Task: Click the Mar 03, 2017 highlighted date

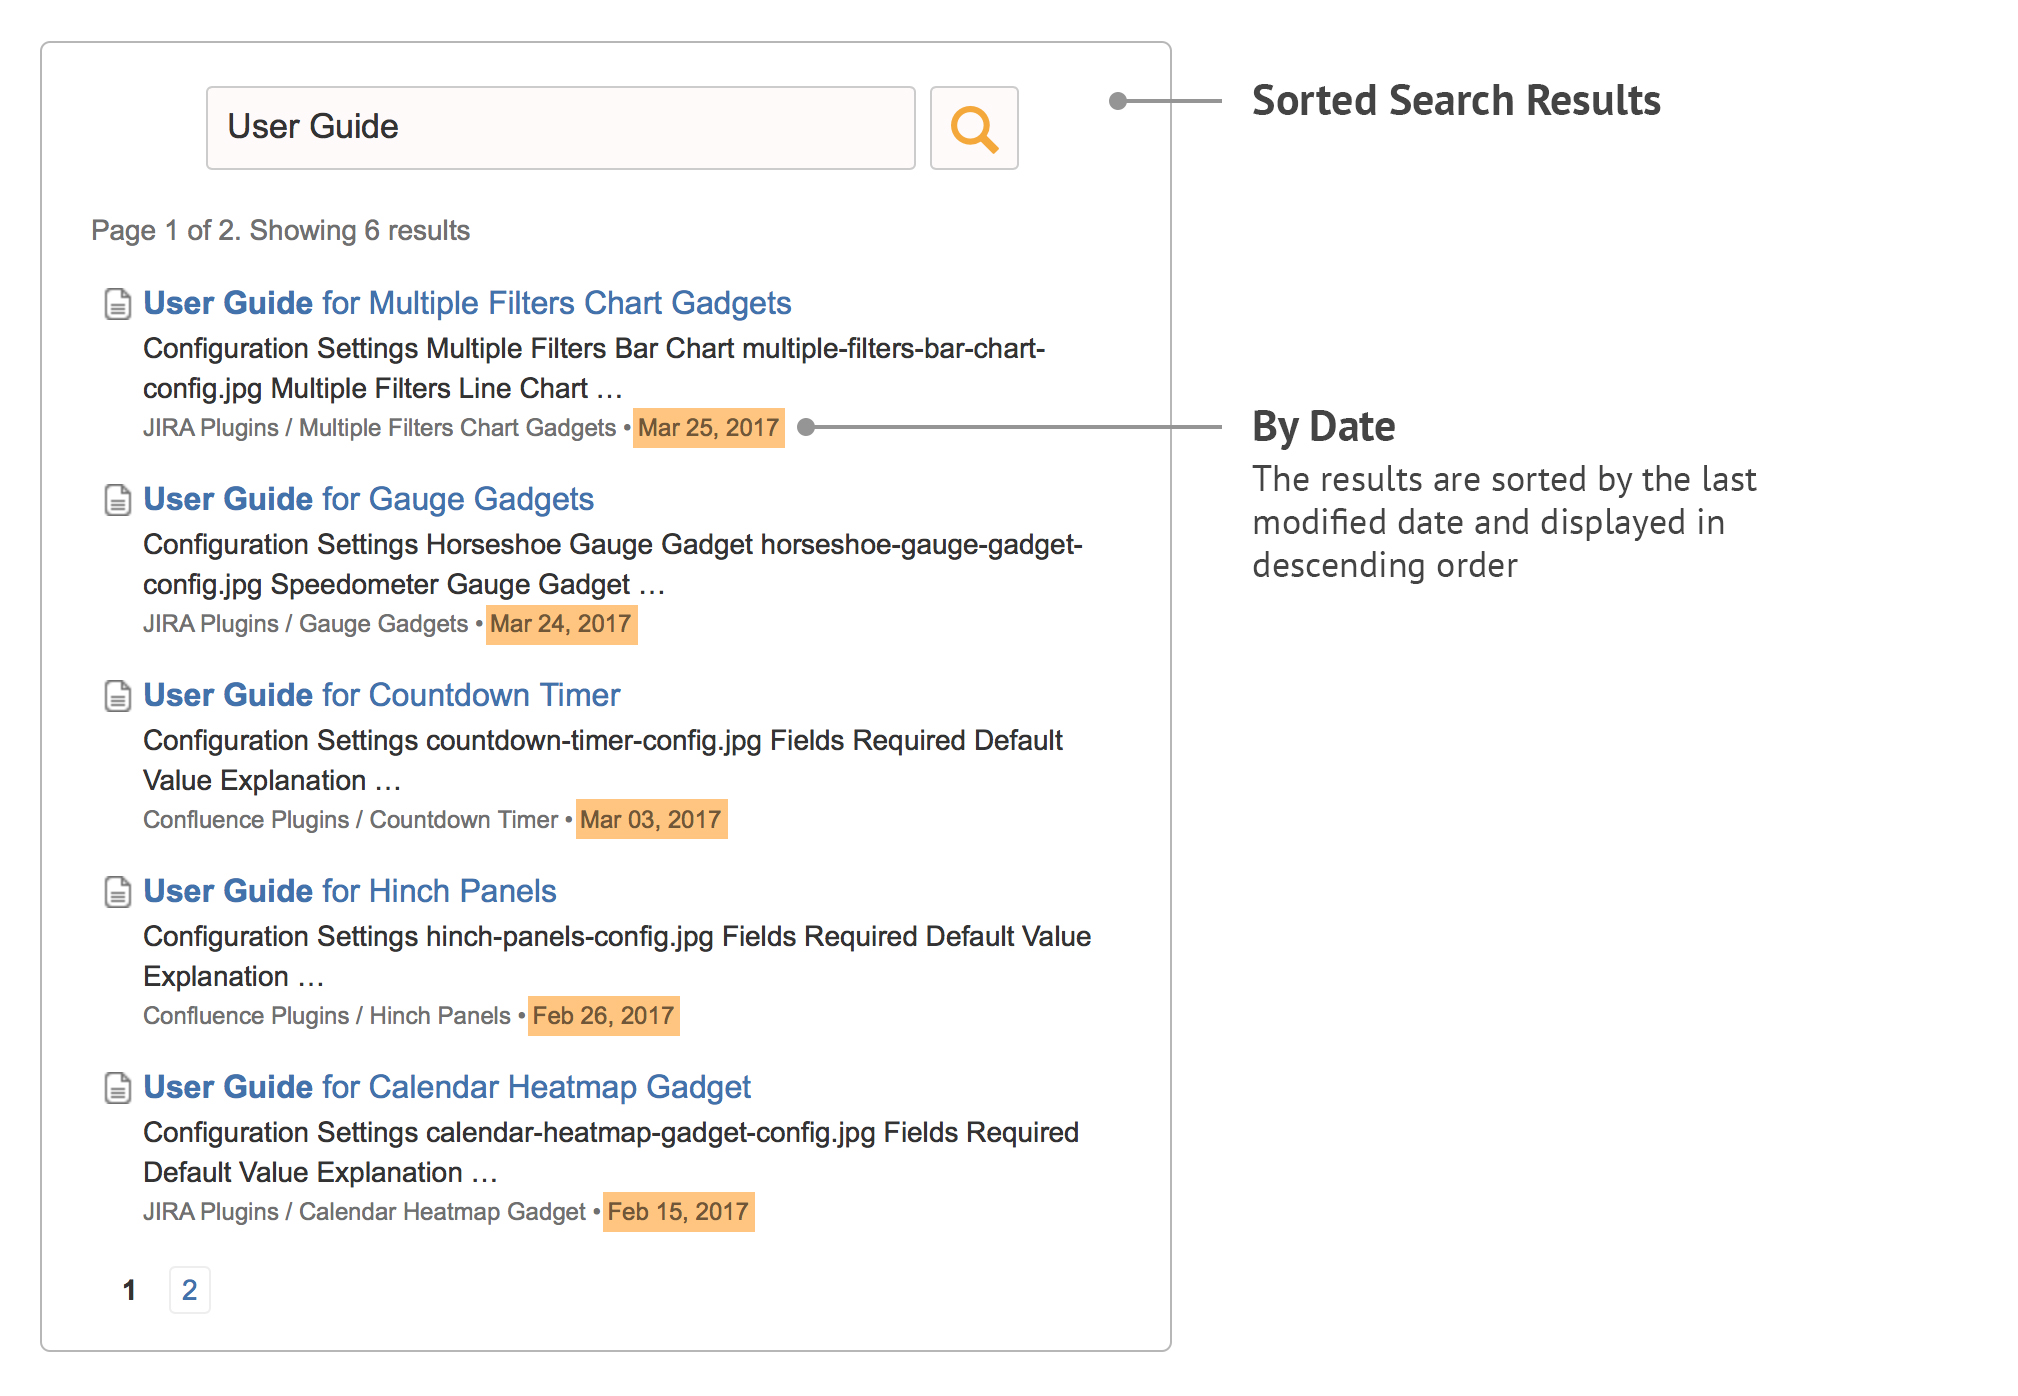Action: [x=651, y=820]
